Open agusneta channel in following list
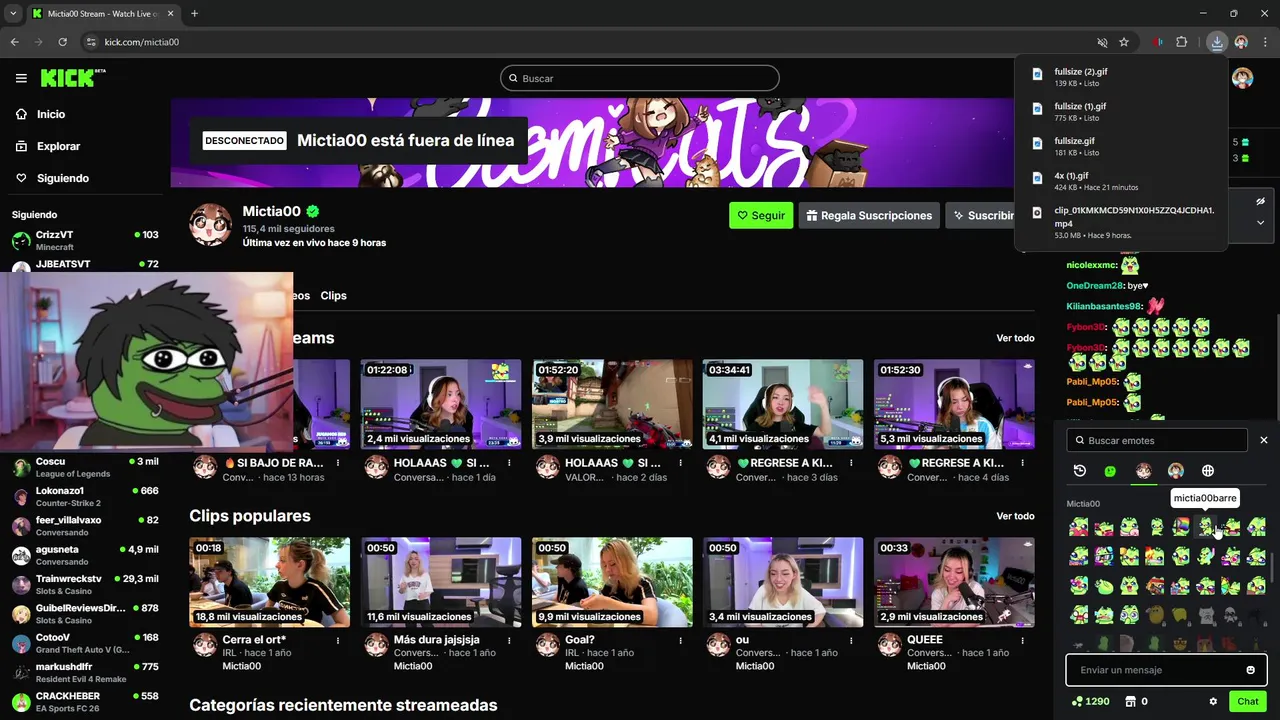The width and height of the screenshot is (1280, 720). point(85,555)
